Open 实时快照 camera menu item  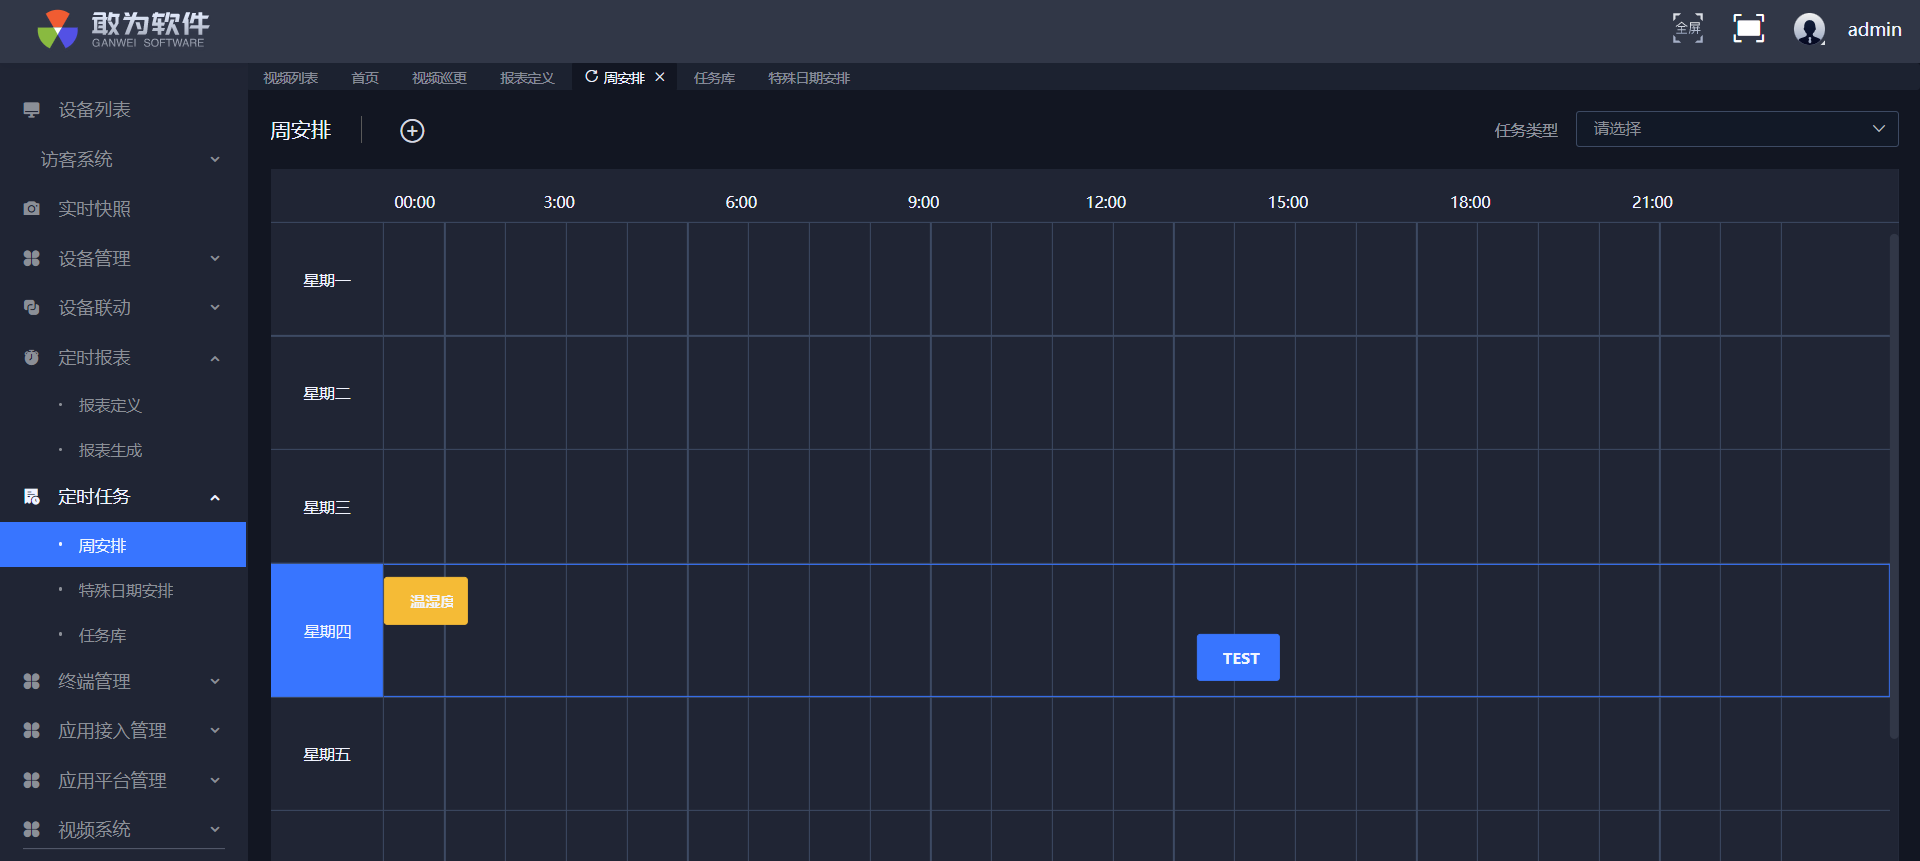tap(94, 209)
